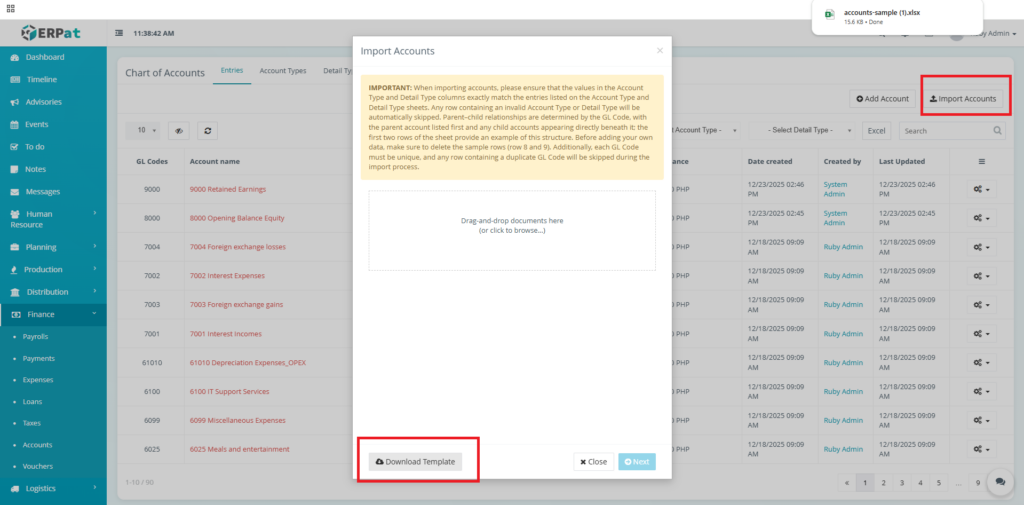This screenshot has height=505, width=1024.
Task: Open the chat bubble icon
Action: click(999, 481)
